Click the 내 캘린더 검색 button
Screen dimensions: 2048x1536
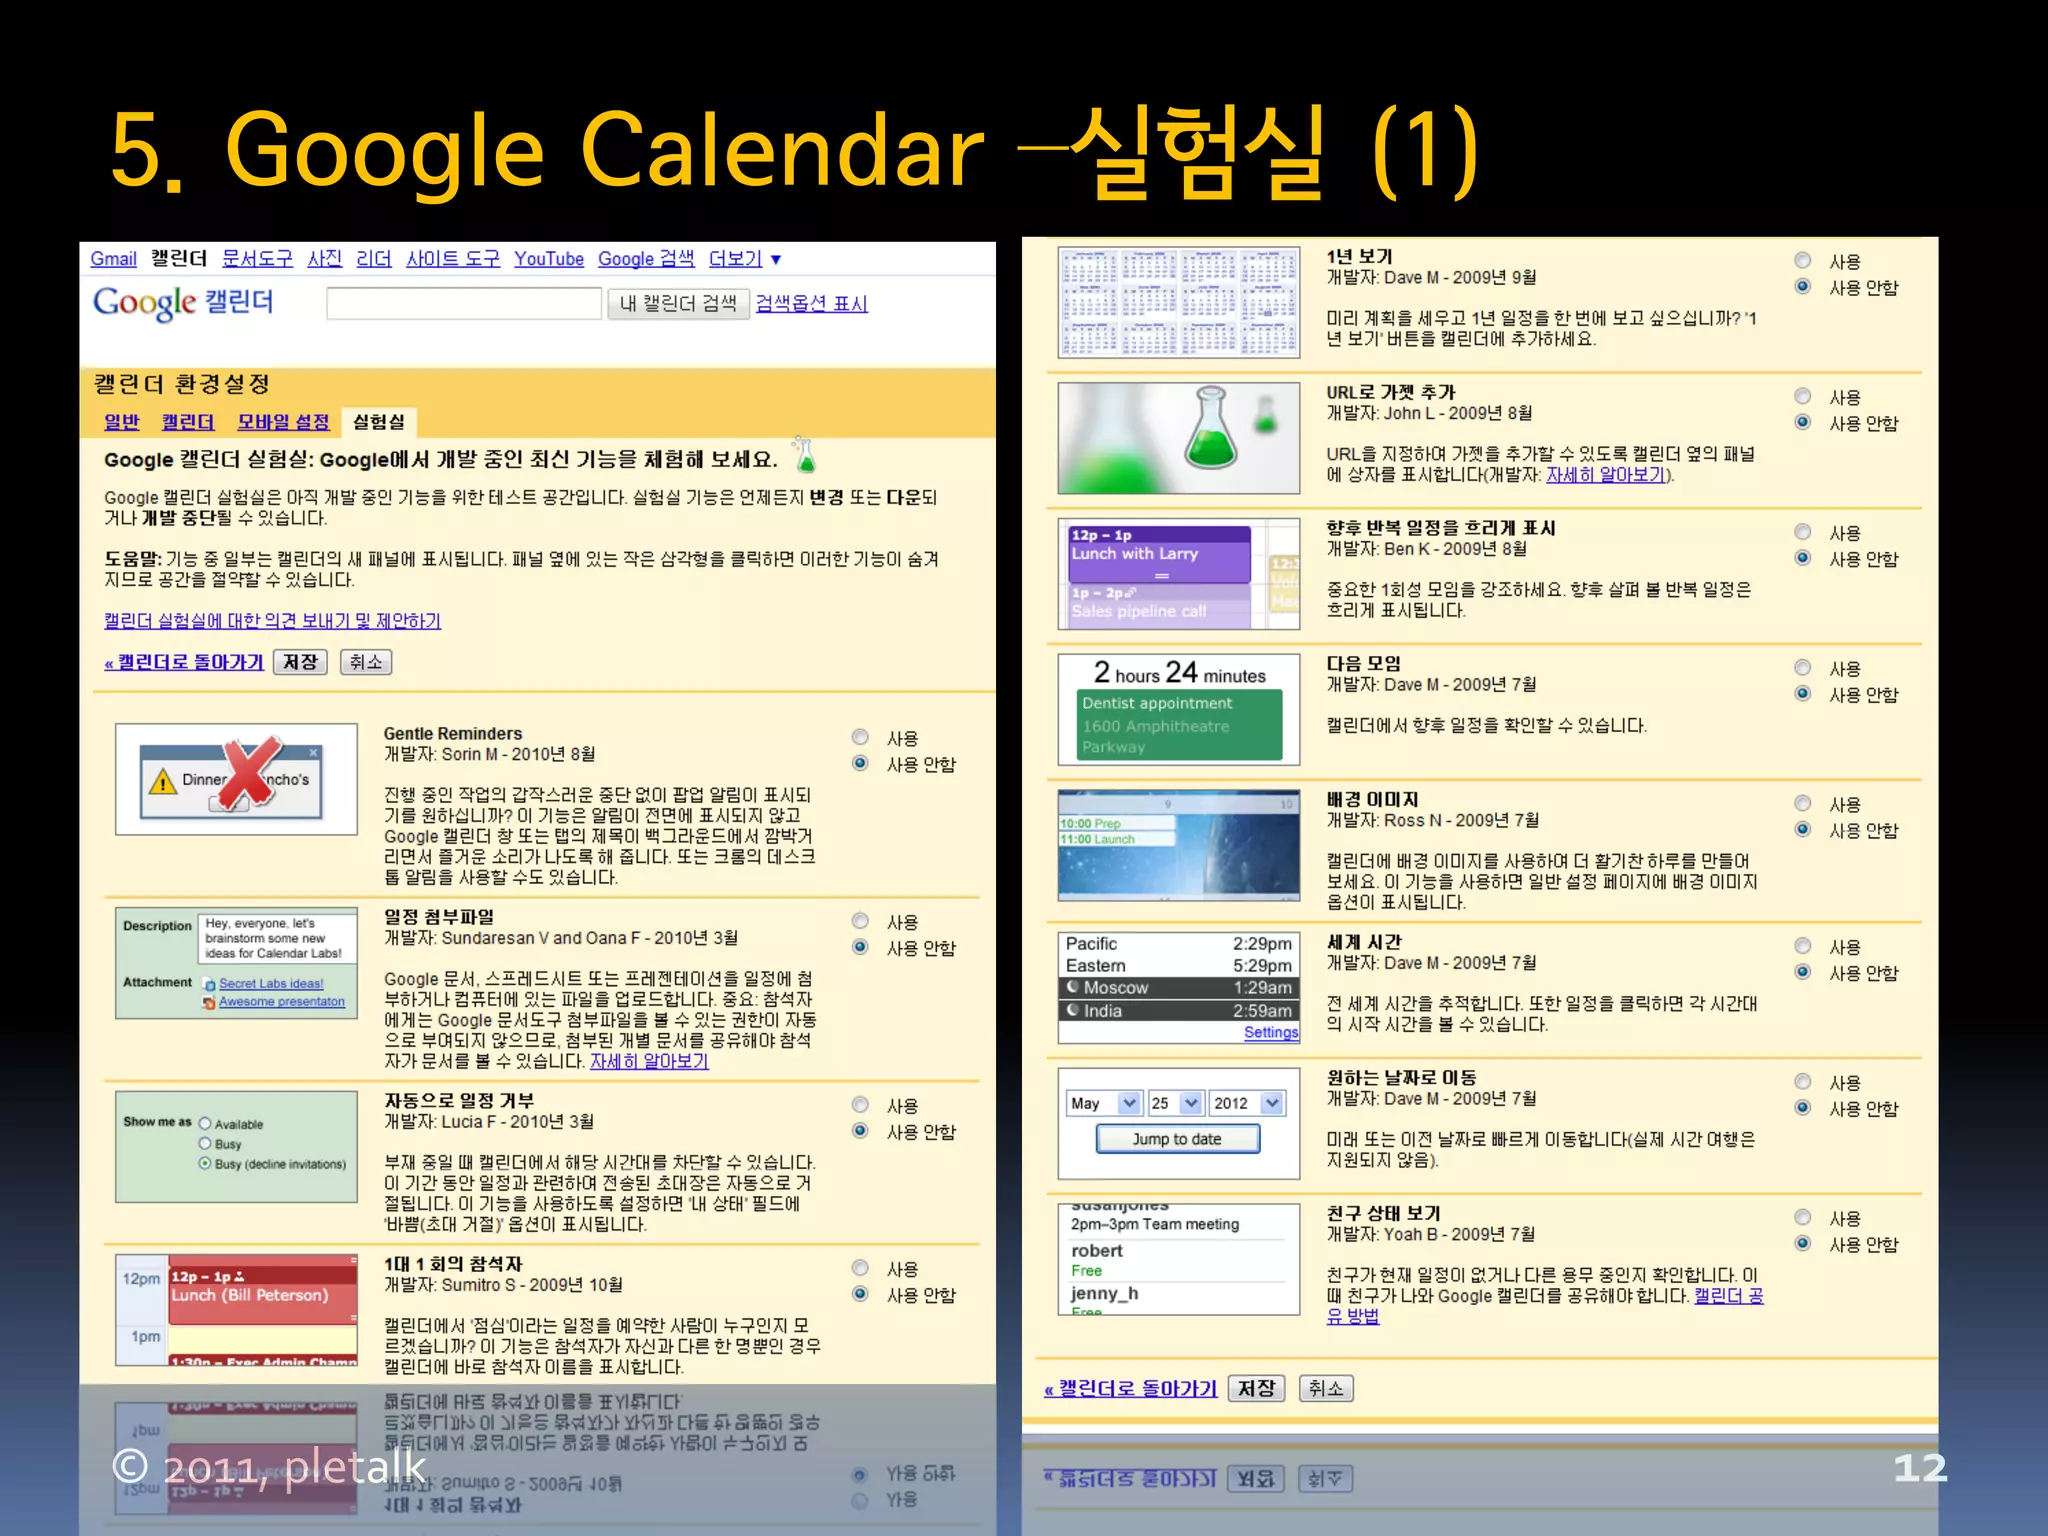678,303
